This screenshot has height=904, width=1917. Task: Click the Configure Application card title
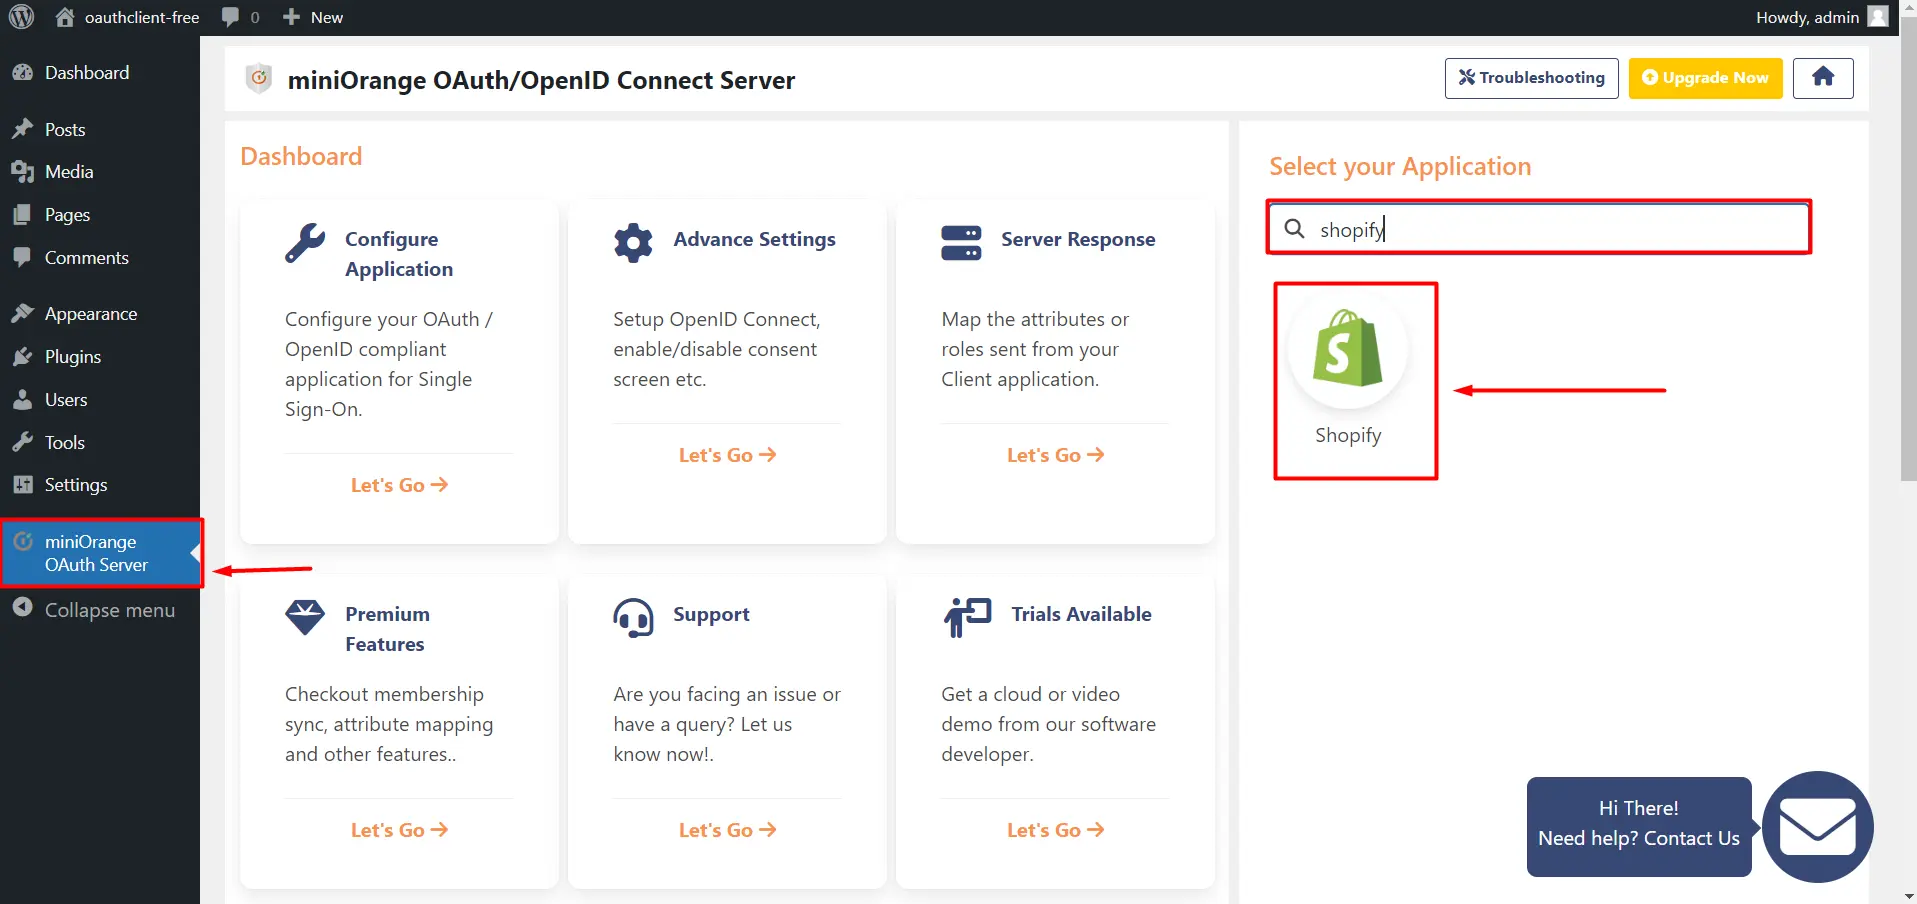(x=399, y=254)
